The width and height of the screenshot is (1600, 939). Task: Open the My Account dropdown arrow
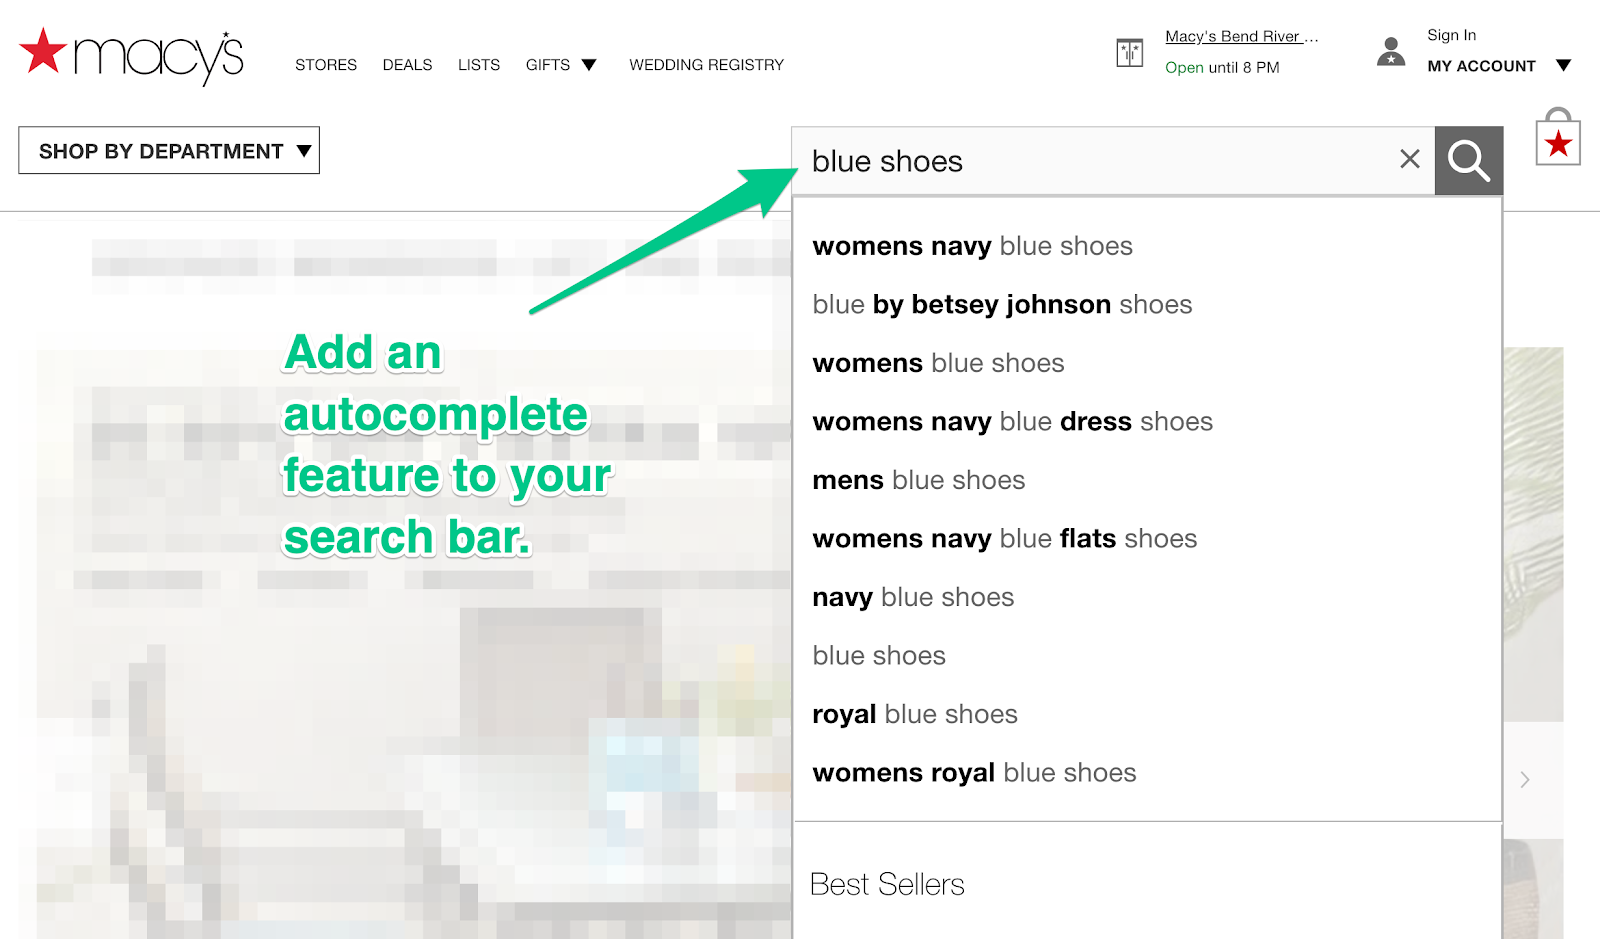pos(1563,66)
